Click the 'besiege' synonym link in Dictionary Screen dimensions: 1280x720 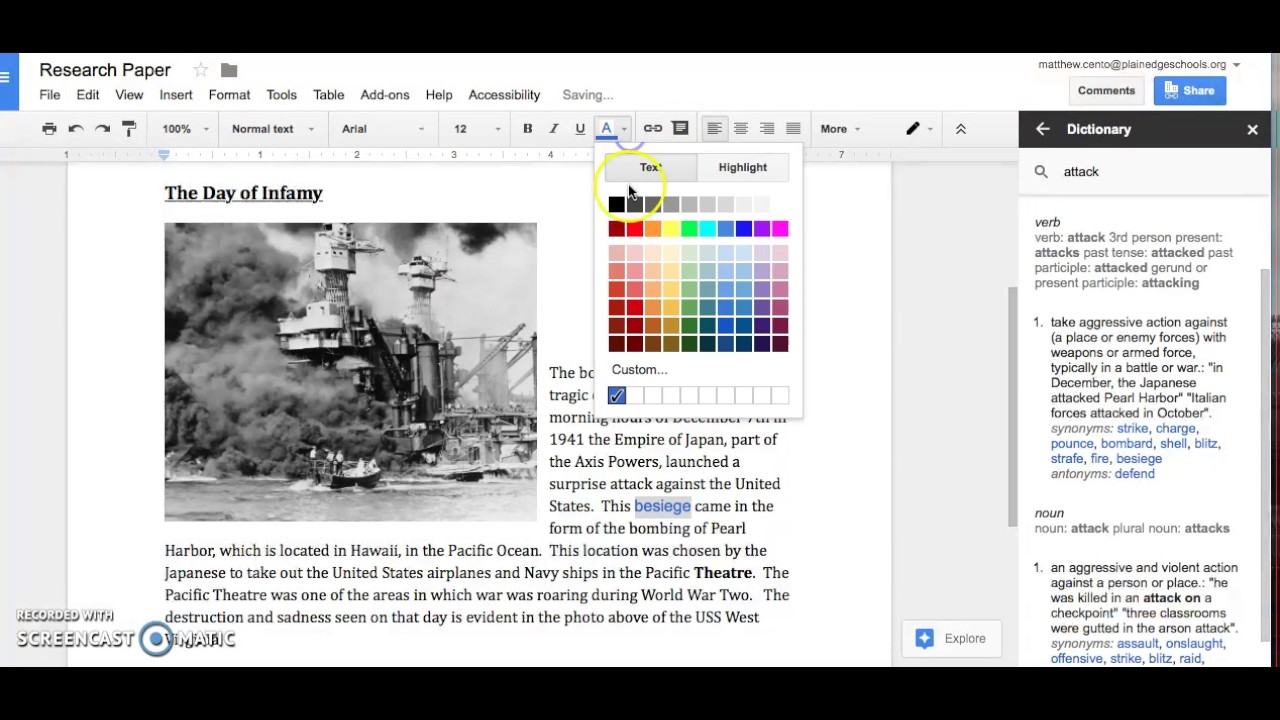click(x=1139, y=459)
